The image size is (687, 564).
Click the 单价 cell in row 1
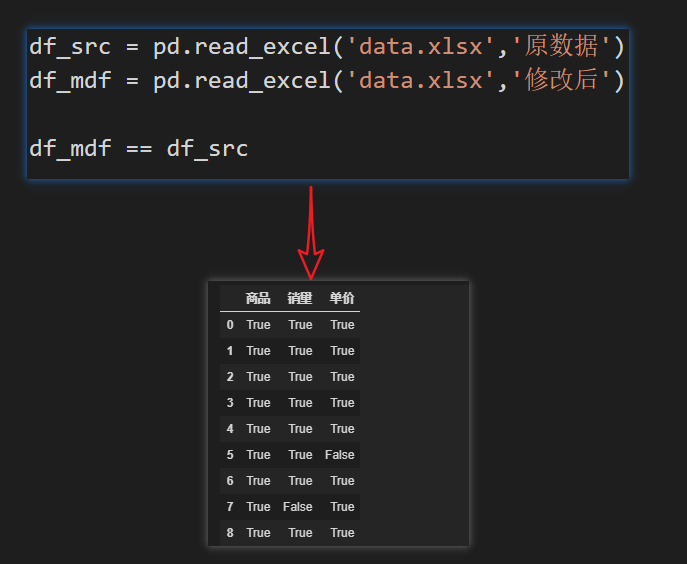point(342,351)
